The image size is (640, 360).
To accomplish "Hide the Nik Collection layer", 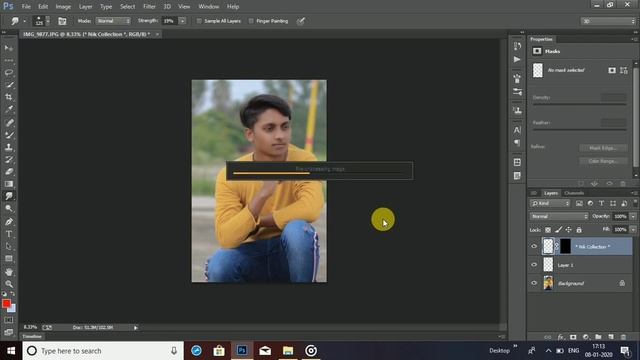I will (534, 247).
